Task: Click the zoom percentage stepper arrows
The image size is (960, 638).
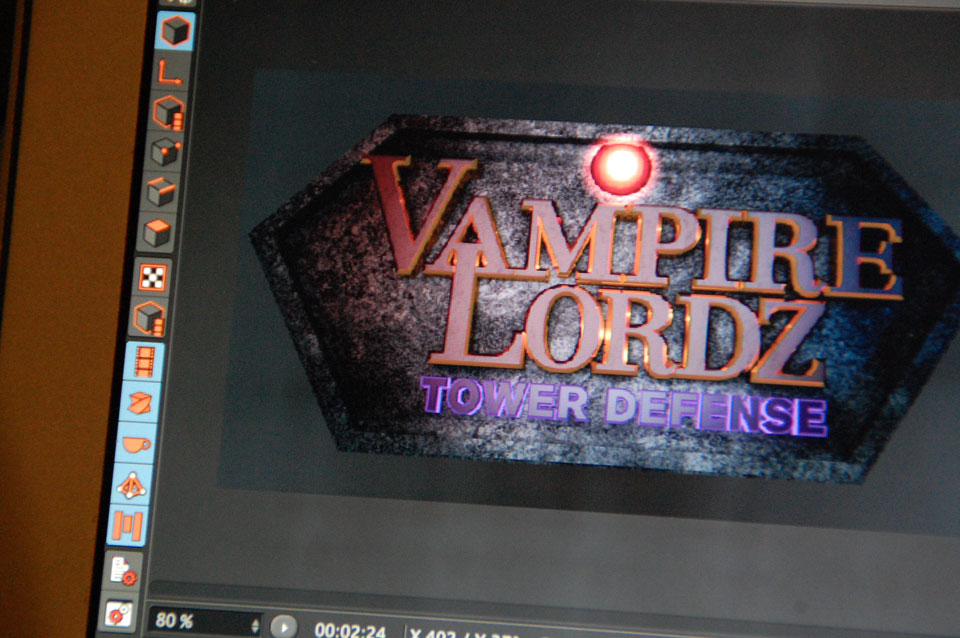Action: click(254, 625)
